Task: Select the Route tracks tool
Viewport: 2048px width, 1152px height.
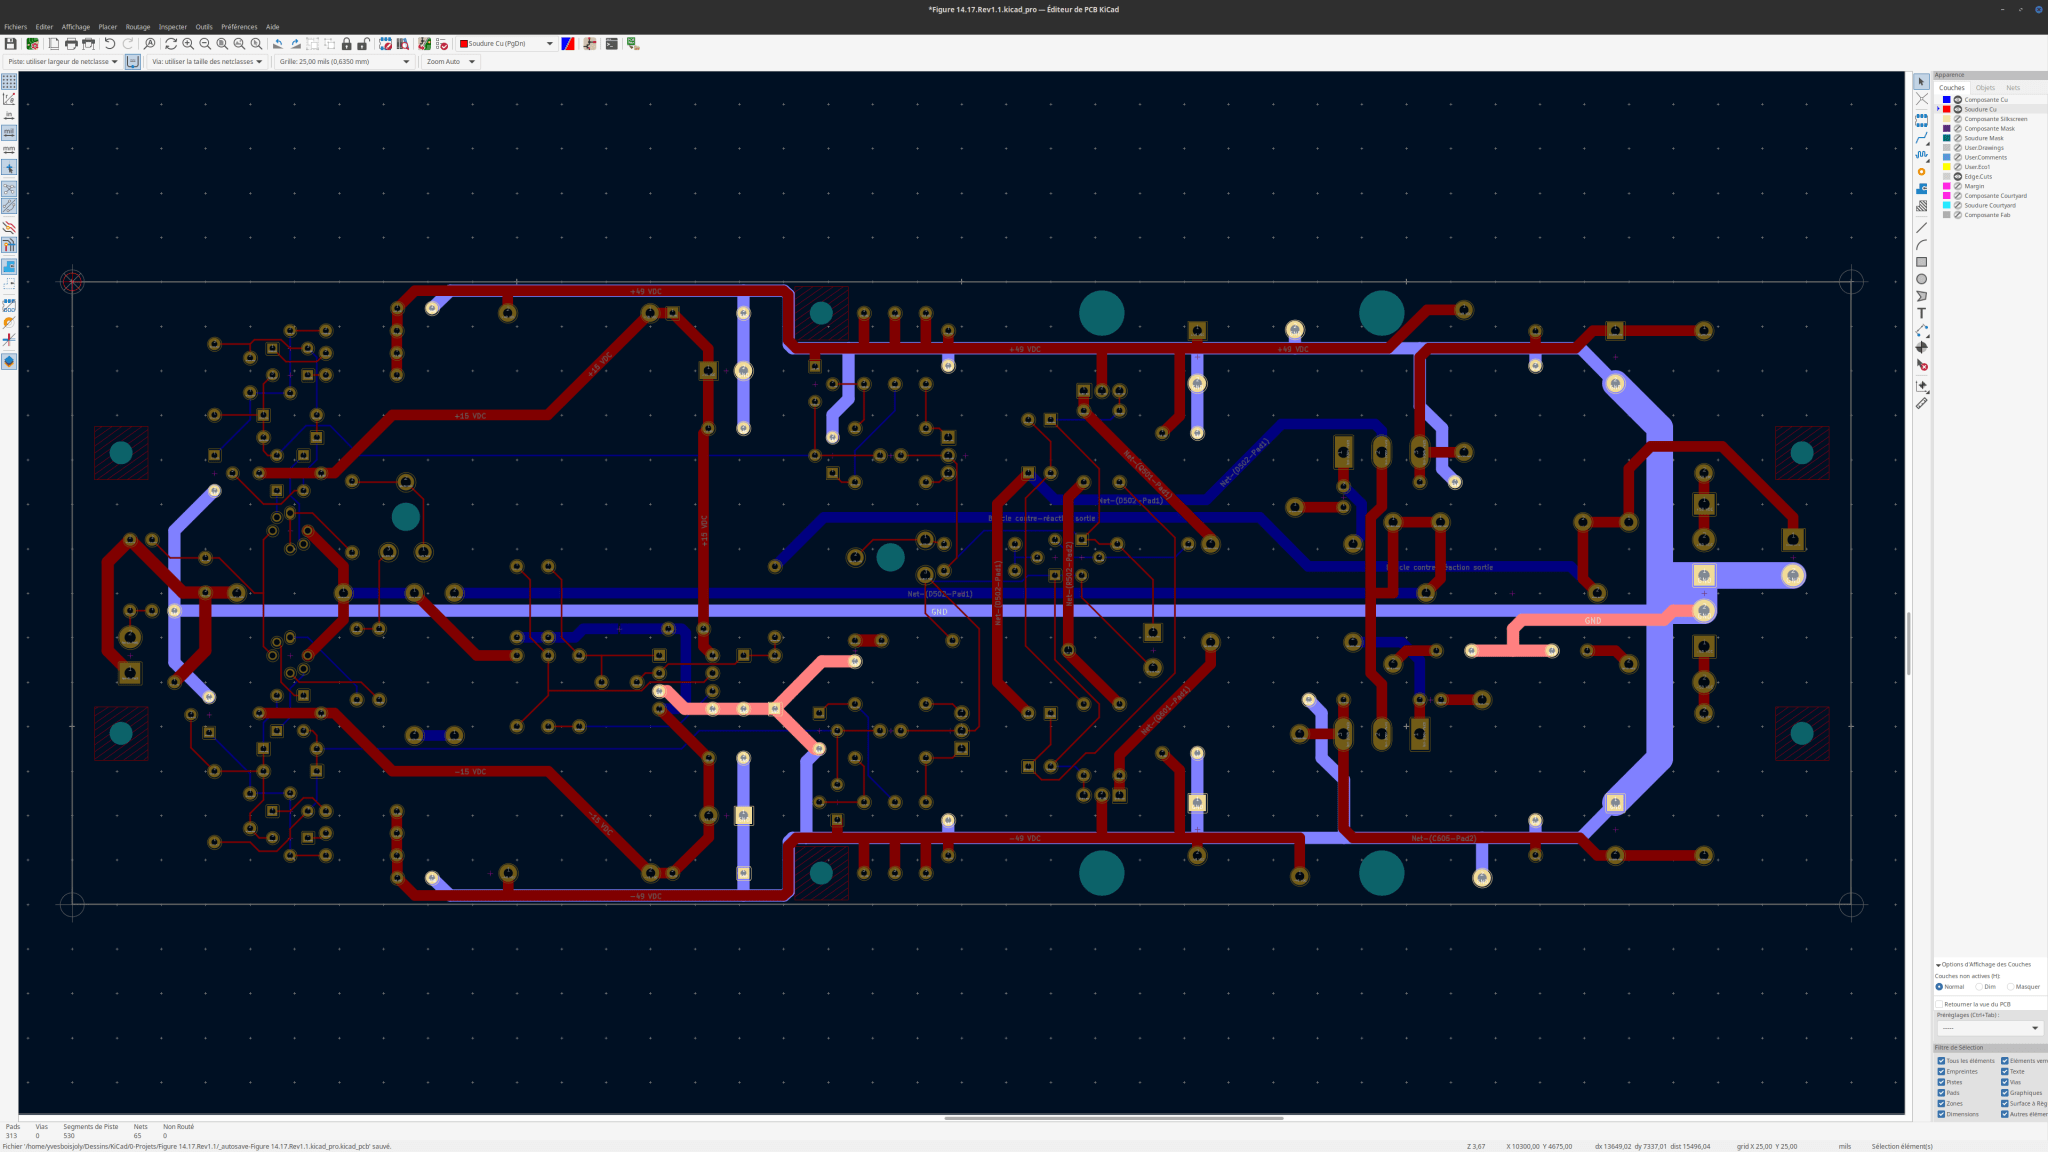Action: point(1921,138)
